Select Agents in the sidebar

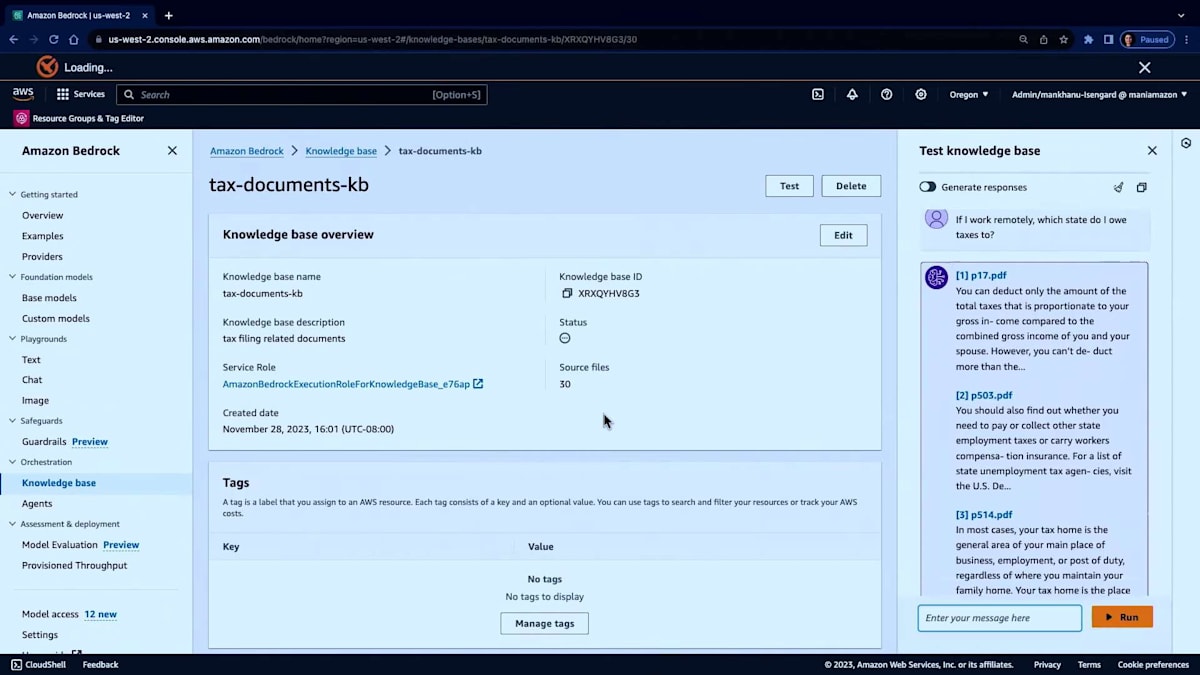click(37, 504)
